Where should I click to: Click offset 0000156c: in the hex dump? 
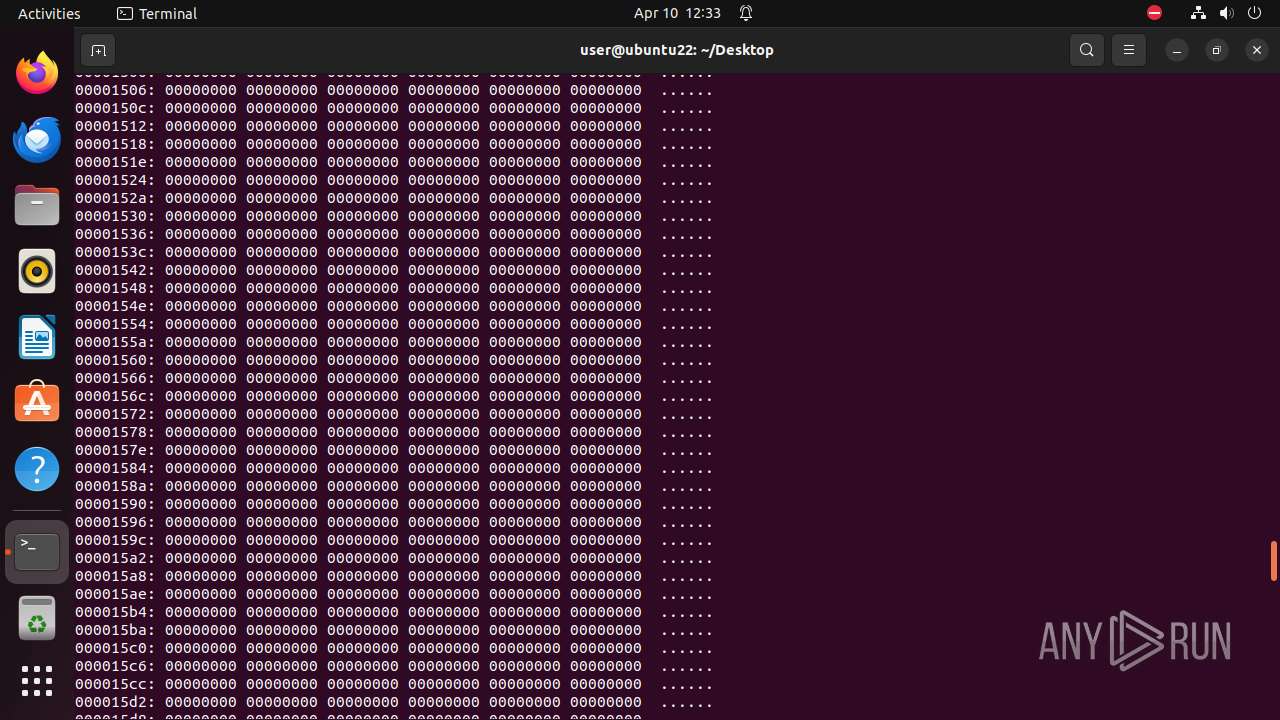coord(115,396)
